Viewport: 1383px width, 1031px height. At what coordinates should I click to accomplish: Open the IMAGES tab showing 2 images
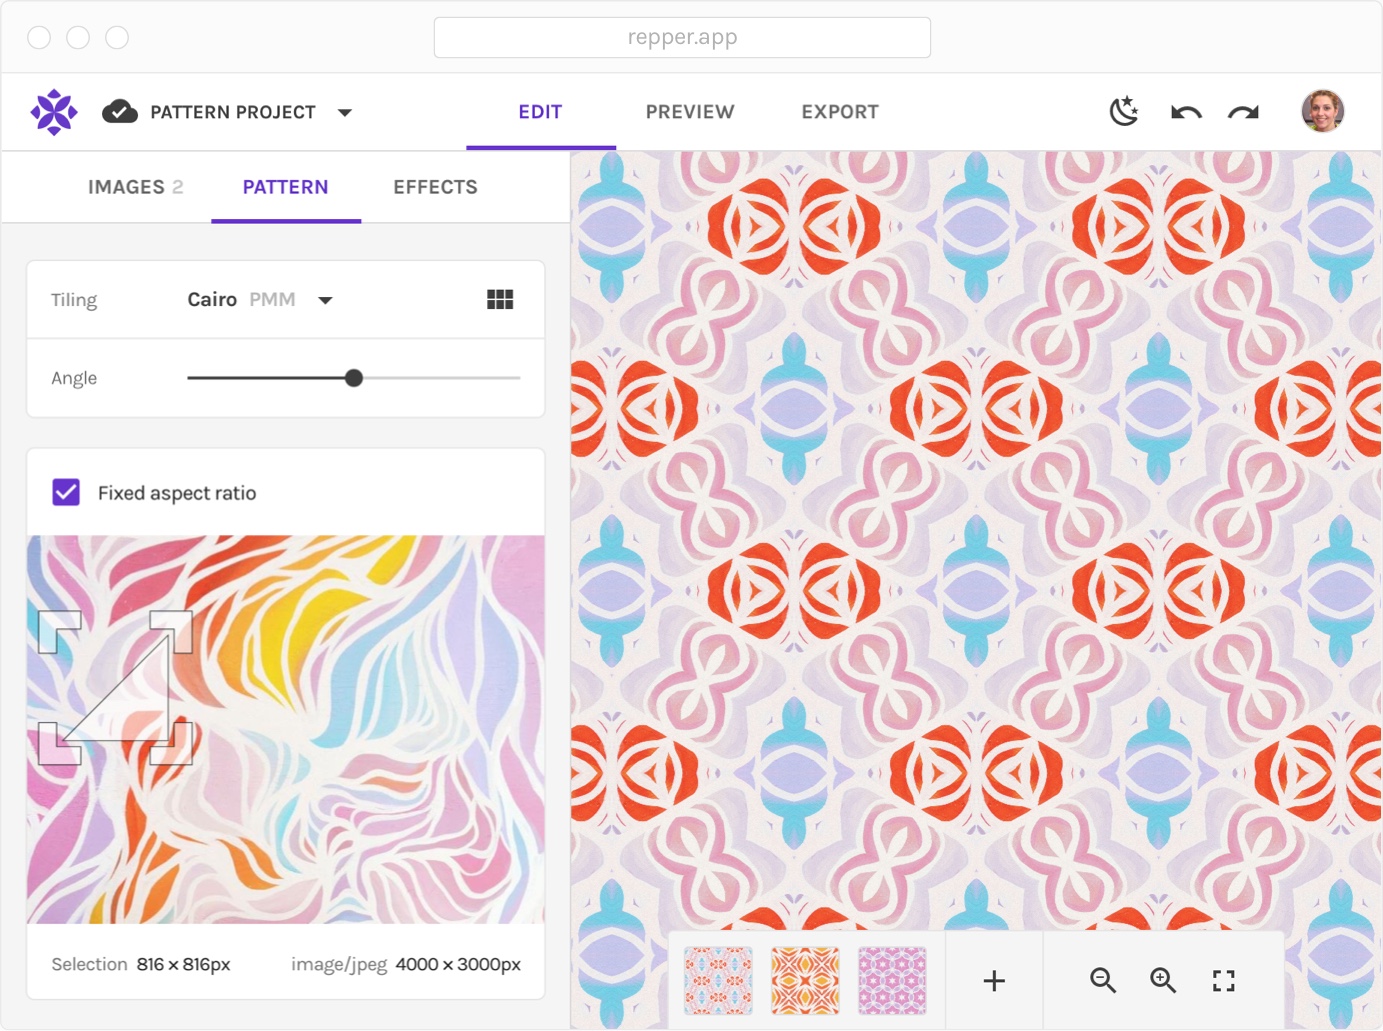135,187
